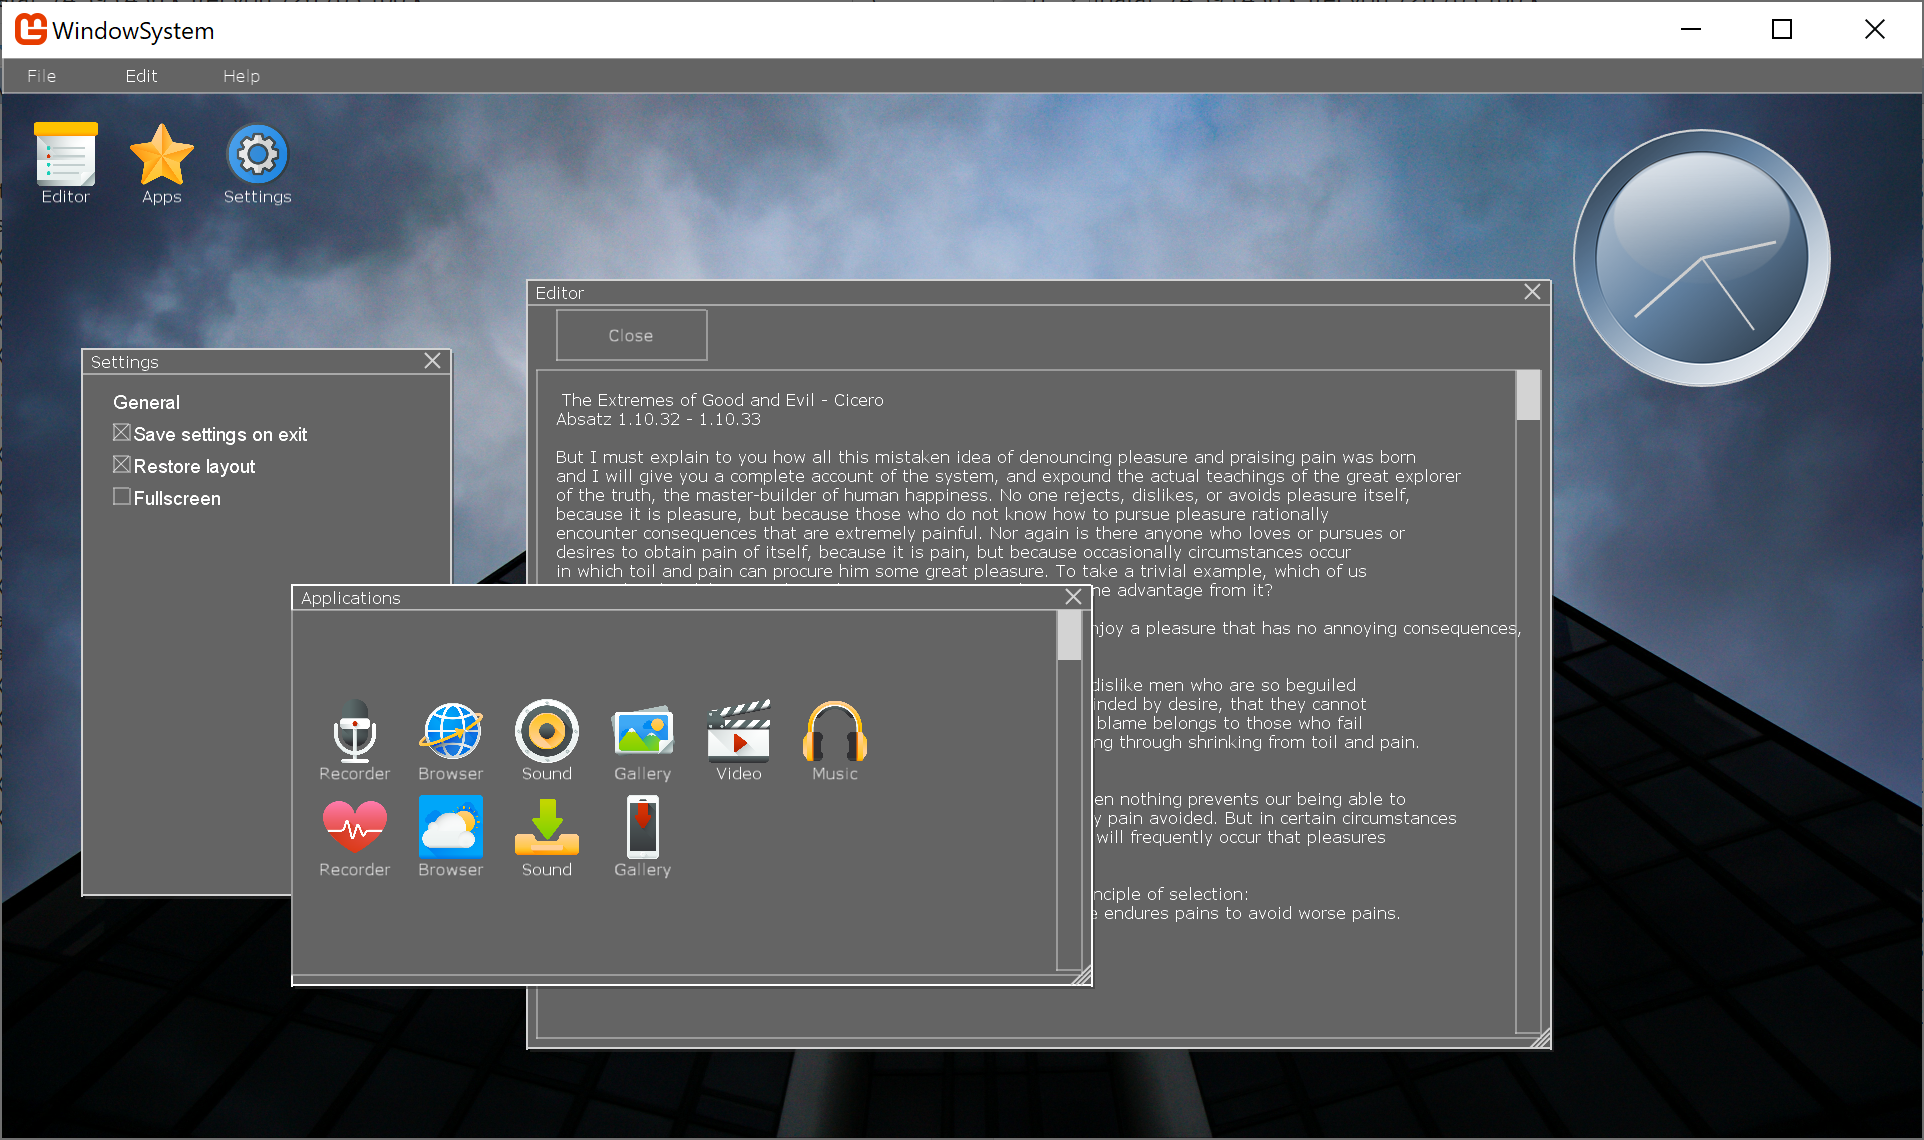This screenshot has width=1924, height=1140.
Task: Launch the globe Browser app
Action: (450, 733)
